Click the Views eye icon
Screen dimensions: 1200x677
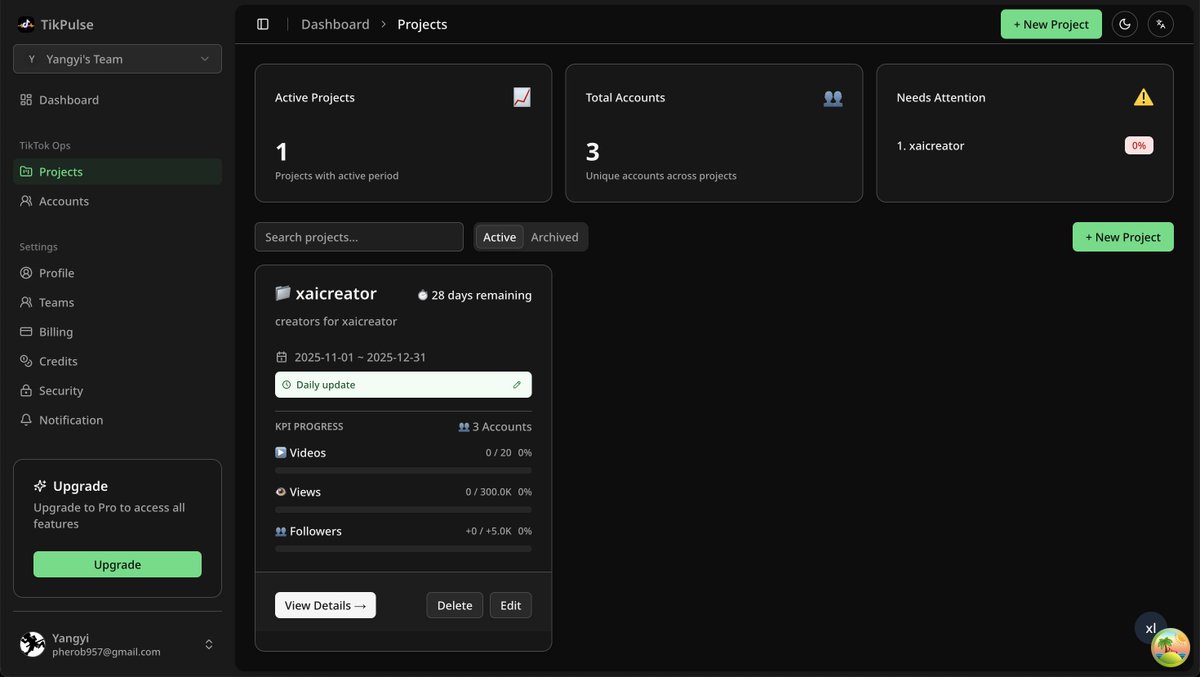[281, 492]
